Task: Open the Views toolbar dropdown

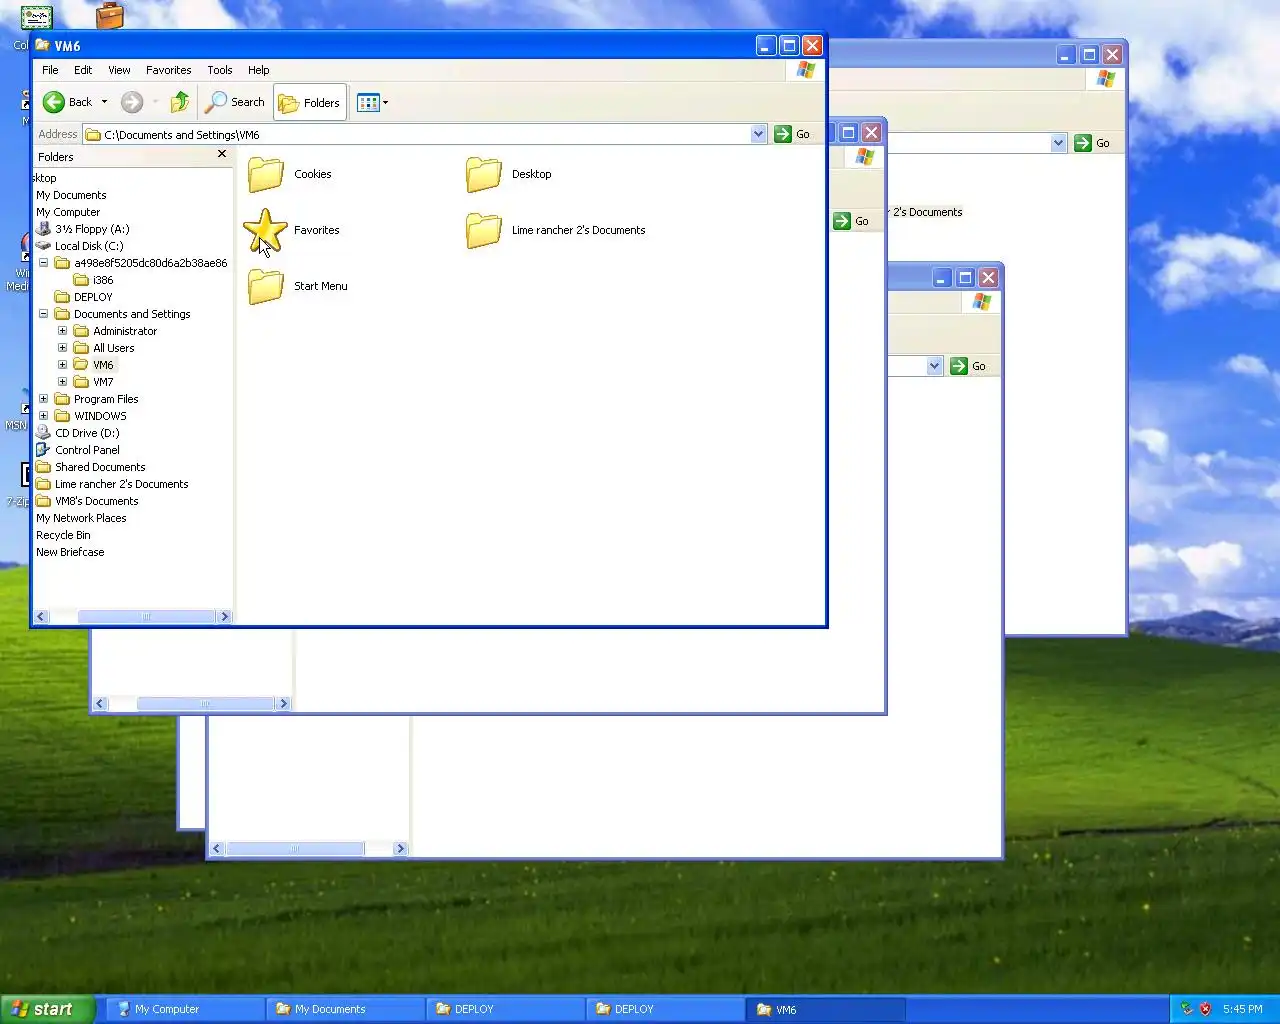Action: [373, 102]
